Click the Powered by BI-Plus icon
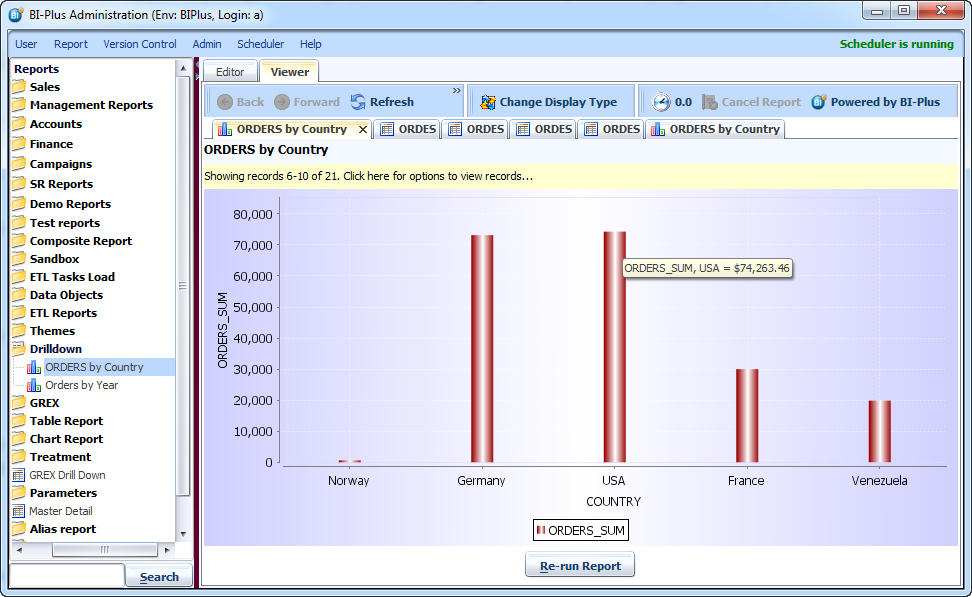The width and height of the screenshot is (972, 597). coord(819,102)
